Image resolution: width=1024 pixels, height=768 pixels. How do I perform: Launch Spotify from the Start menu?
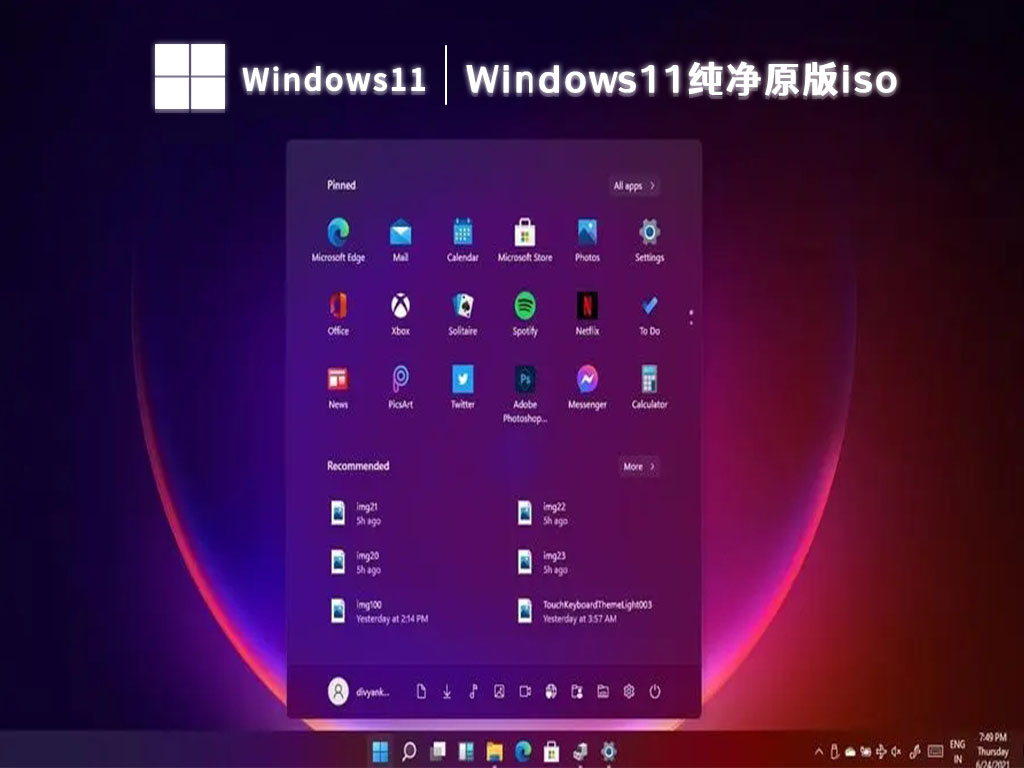point(525,305)
